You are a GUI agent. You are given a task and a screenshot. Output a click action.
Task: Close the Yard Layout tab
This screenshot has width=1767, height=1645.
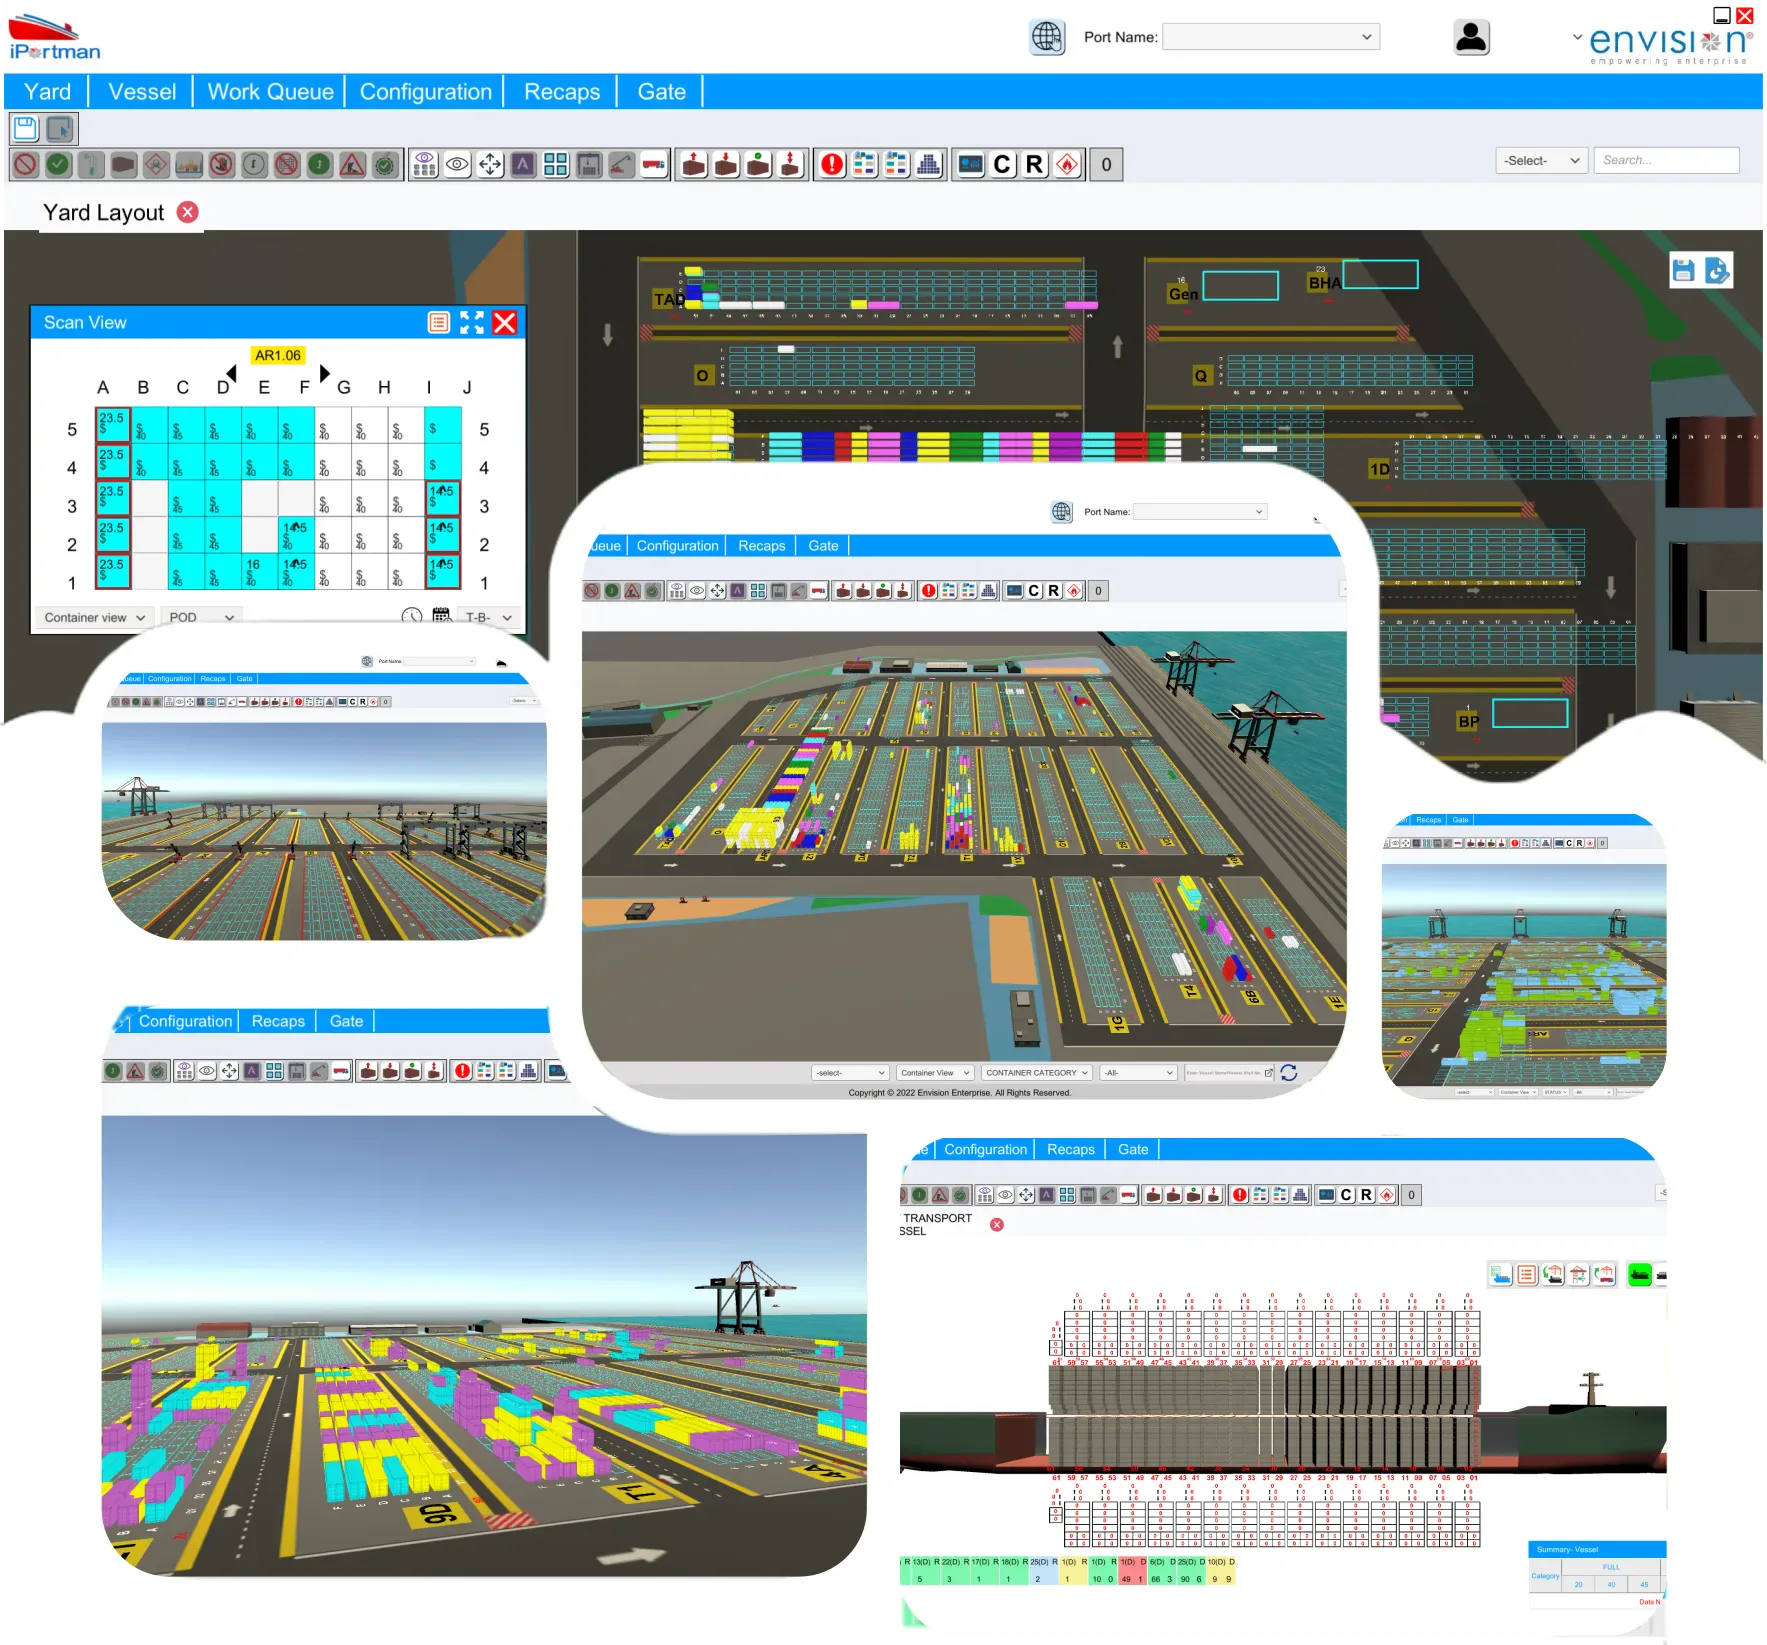188,212
